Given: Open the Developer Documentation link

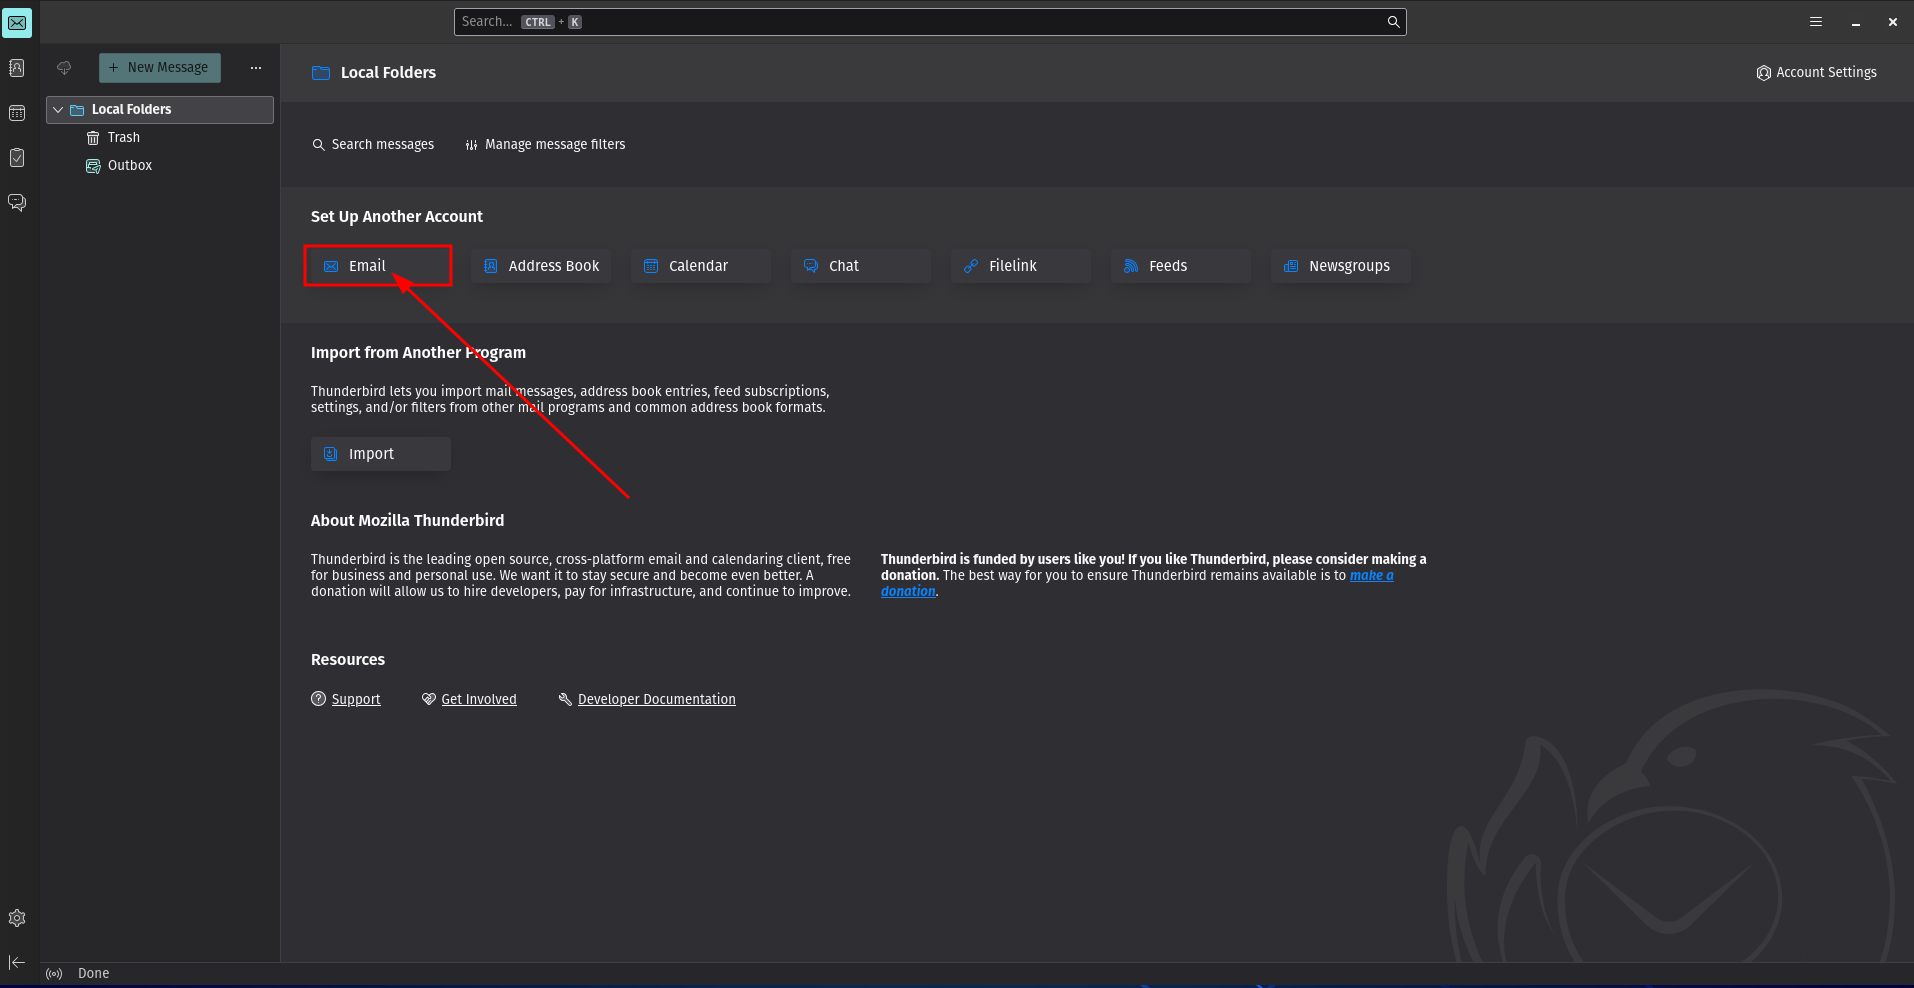Looking at the screenshot, I should pos(656,700).
